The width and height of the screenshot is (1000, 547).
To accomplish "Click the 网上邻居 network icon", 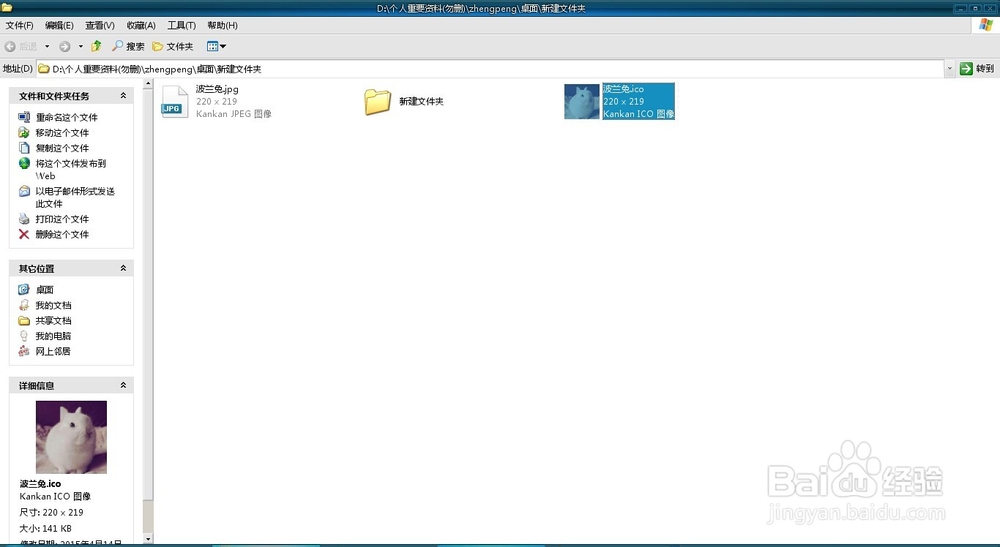I will (x=24, y=351).
